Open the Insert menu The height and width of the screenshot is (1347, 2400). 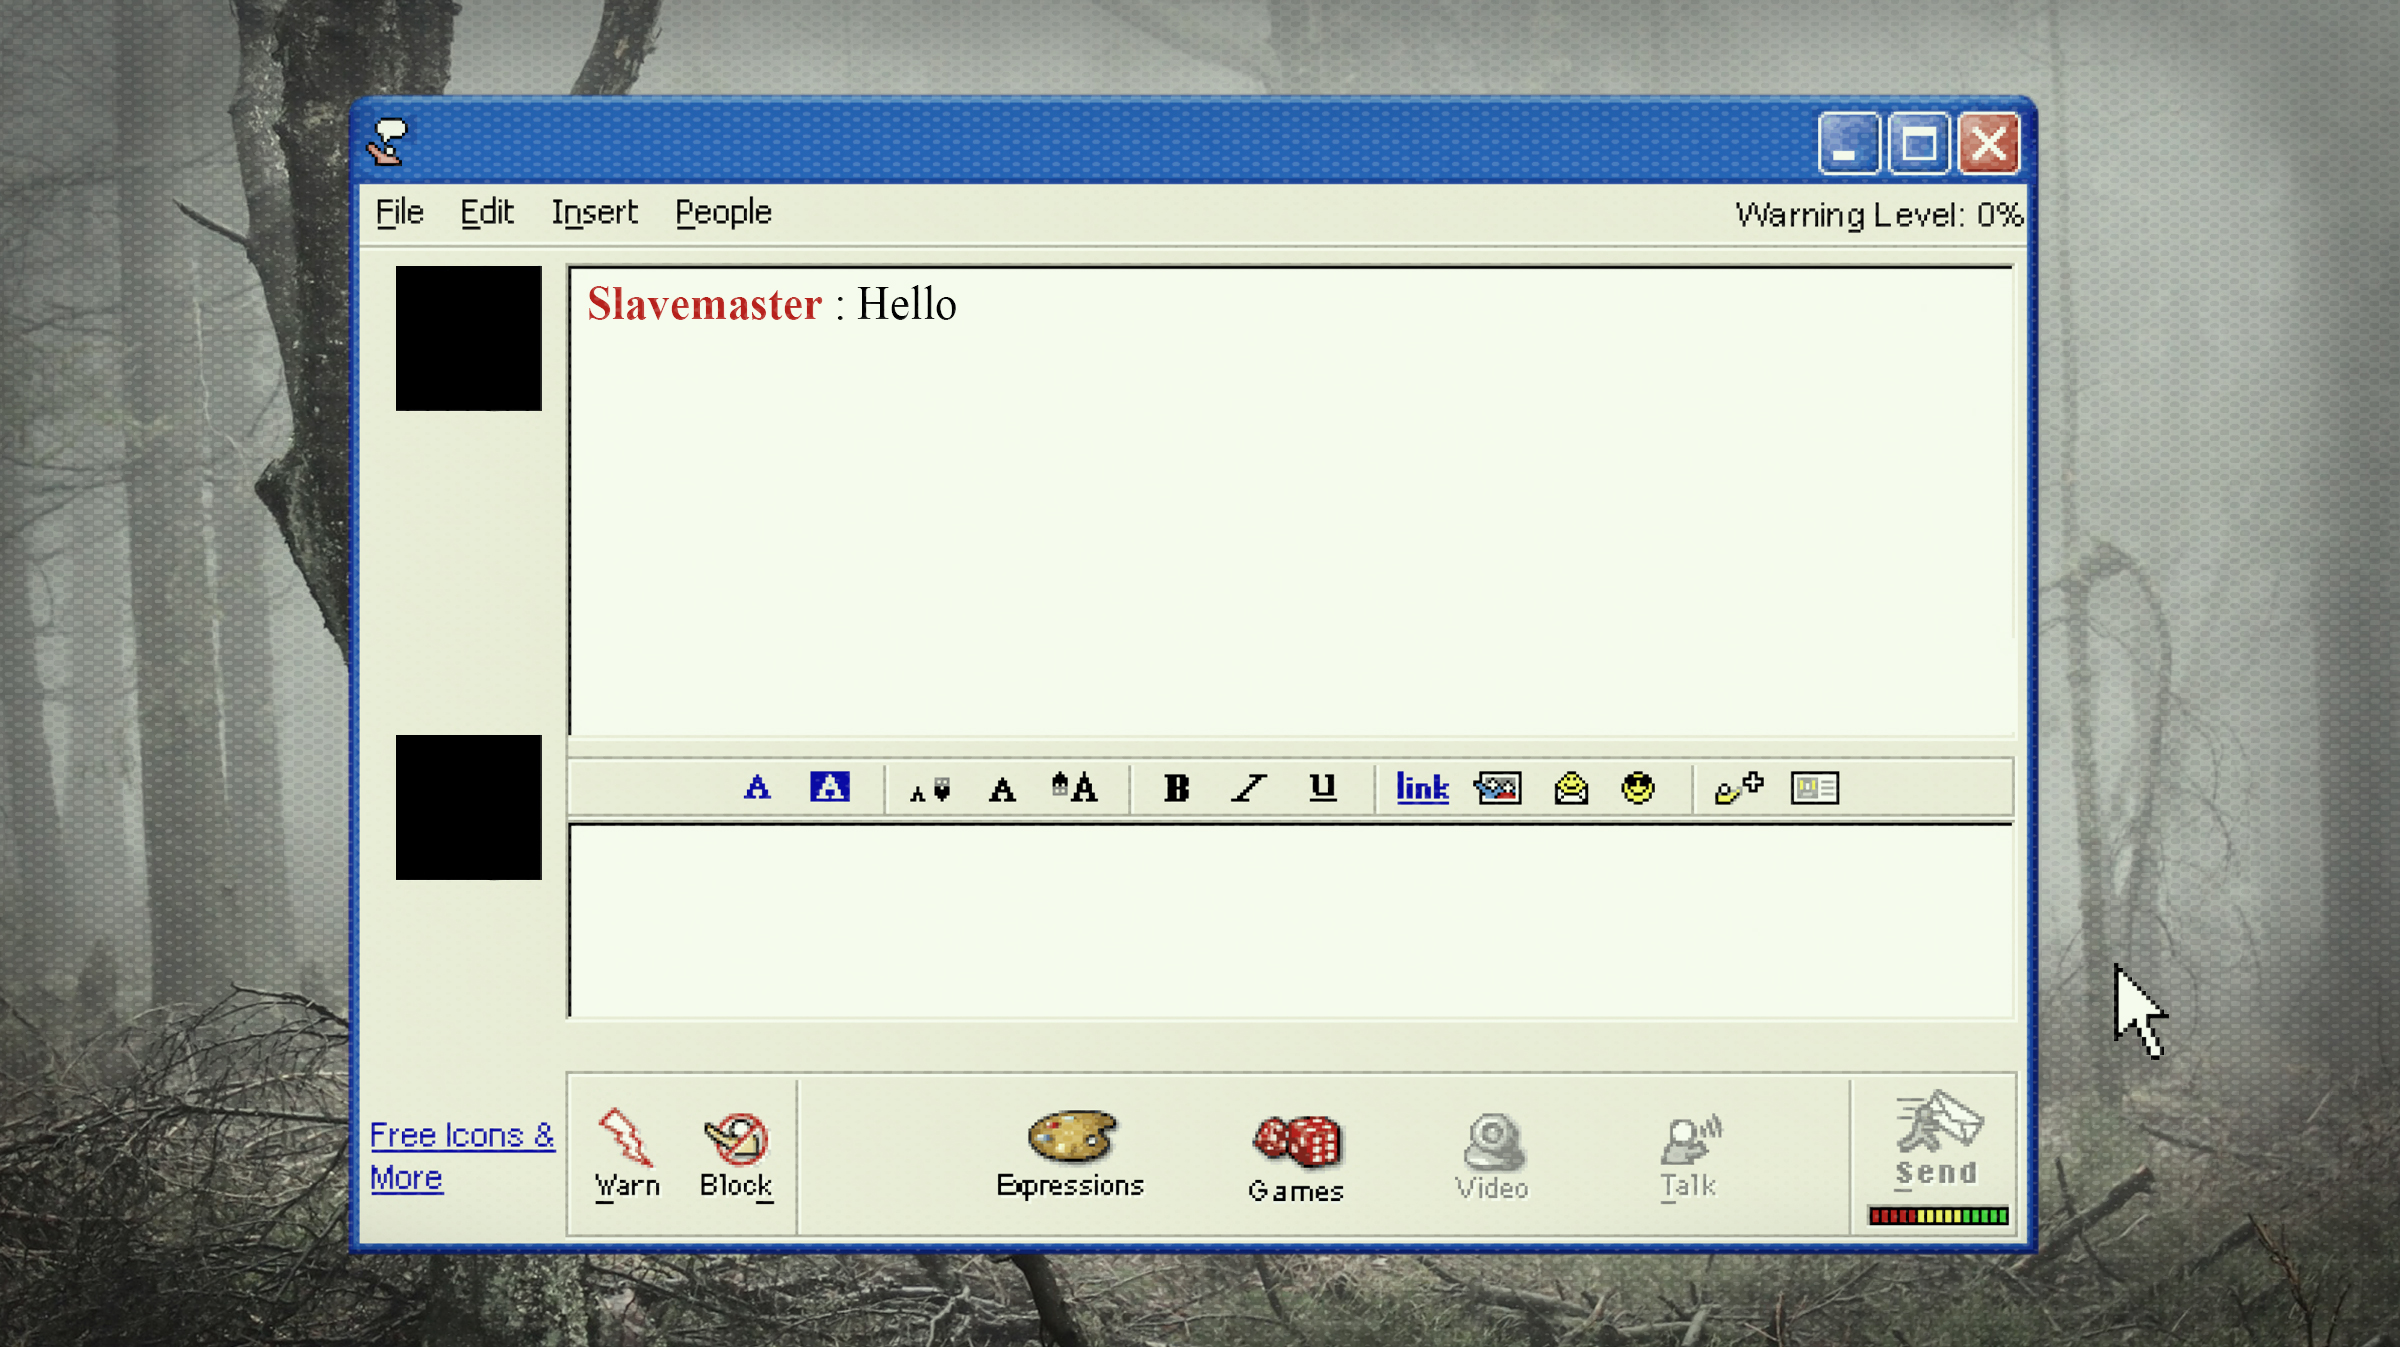[594, 213]
